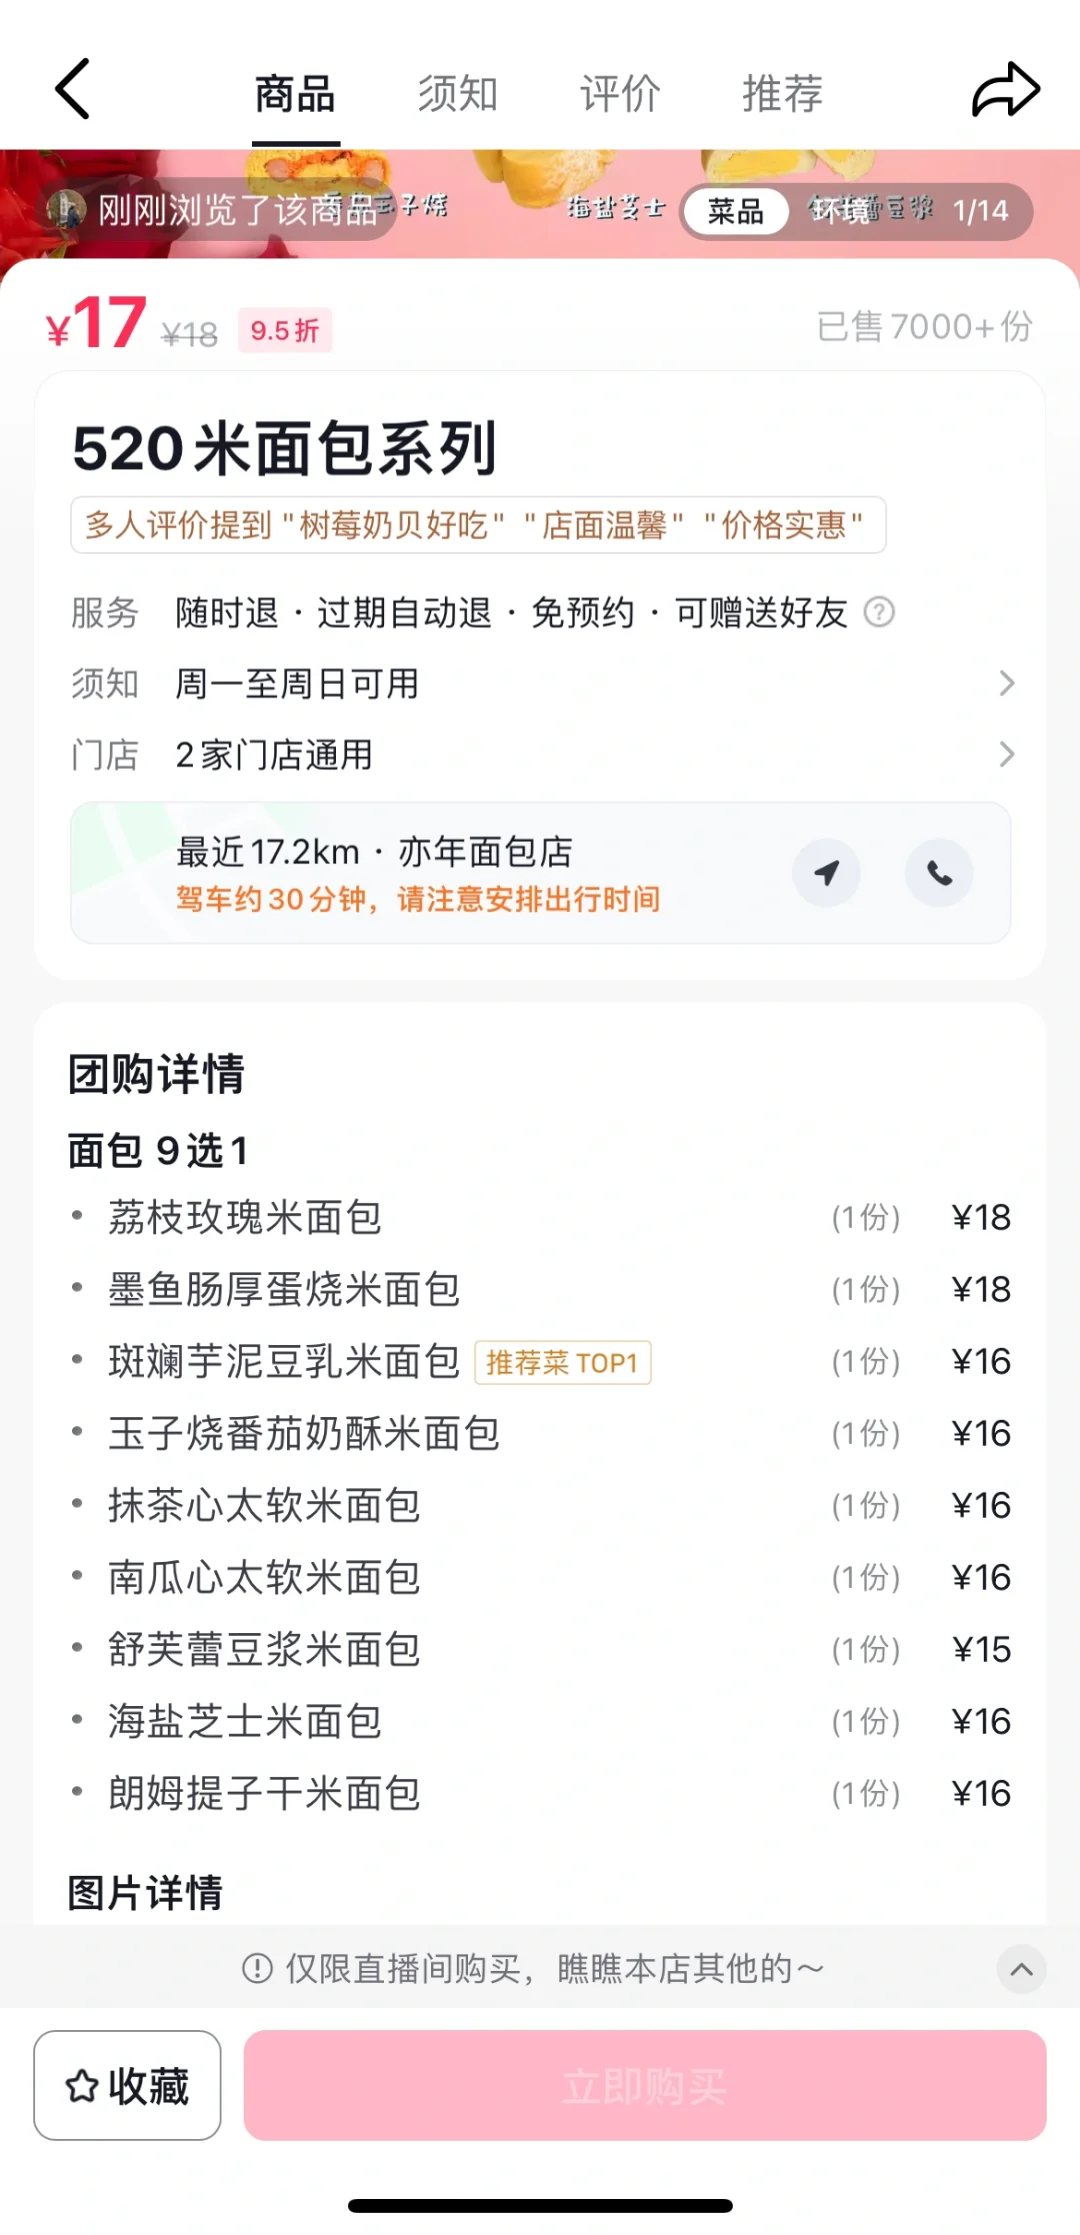Collapse the notice with the up chevron
The width and height of the screenshot is (1080, 2235).
tap(1021, 1969)
